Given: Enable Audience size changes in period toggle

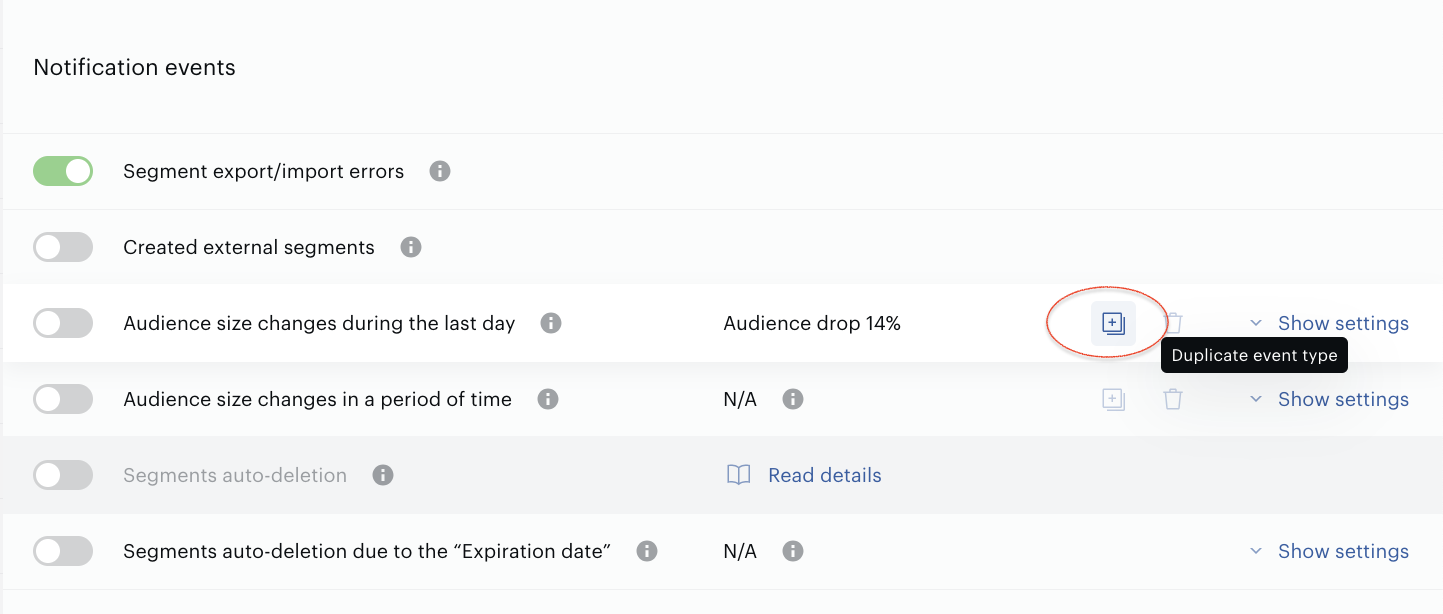Looking at the screenshot, I should coord(63,399).
